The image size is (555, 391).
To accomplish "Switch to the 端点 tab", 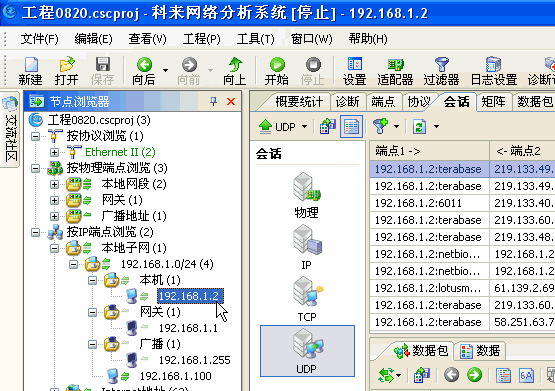I will tap(383, 102).
